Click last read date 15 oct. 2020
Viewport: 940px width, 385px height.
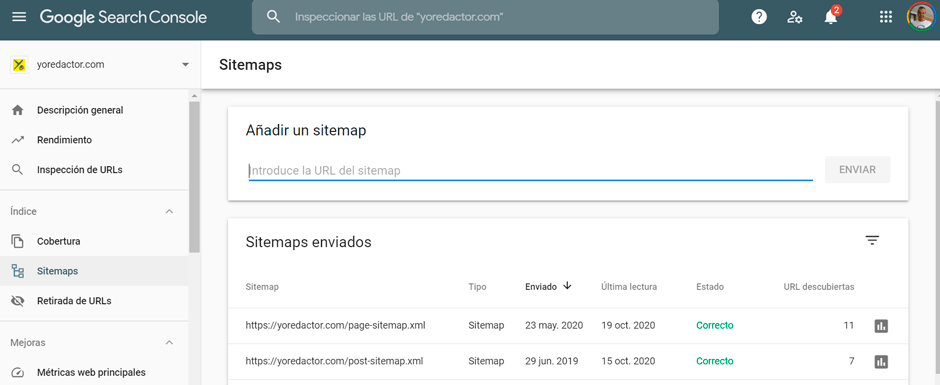[x=628, y=361]
